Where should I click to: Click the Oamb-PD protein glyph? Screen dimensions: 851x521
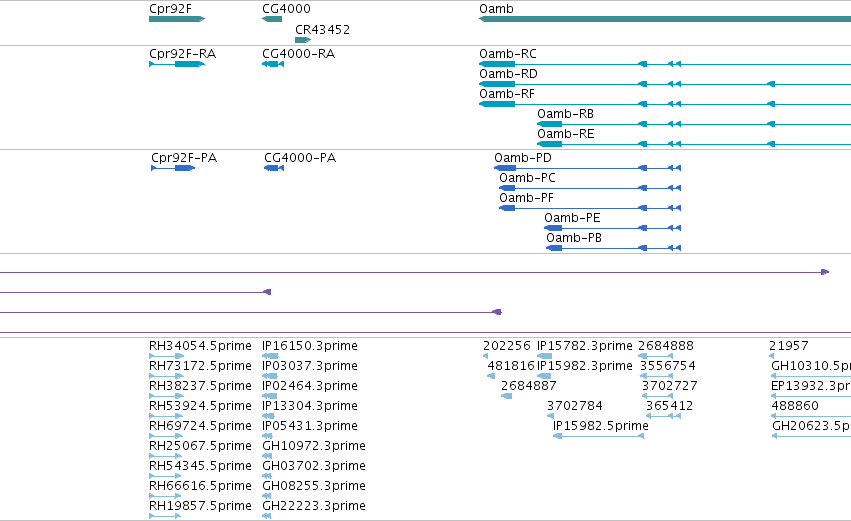(587, 168)
